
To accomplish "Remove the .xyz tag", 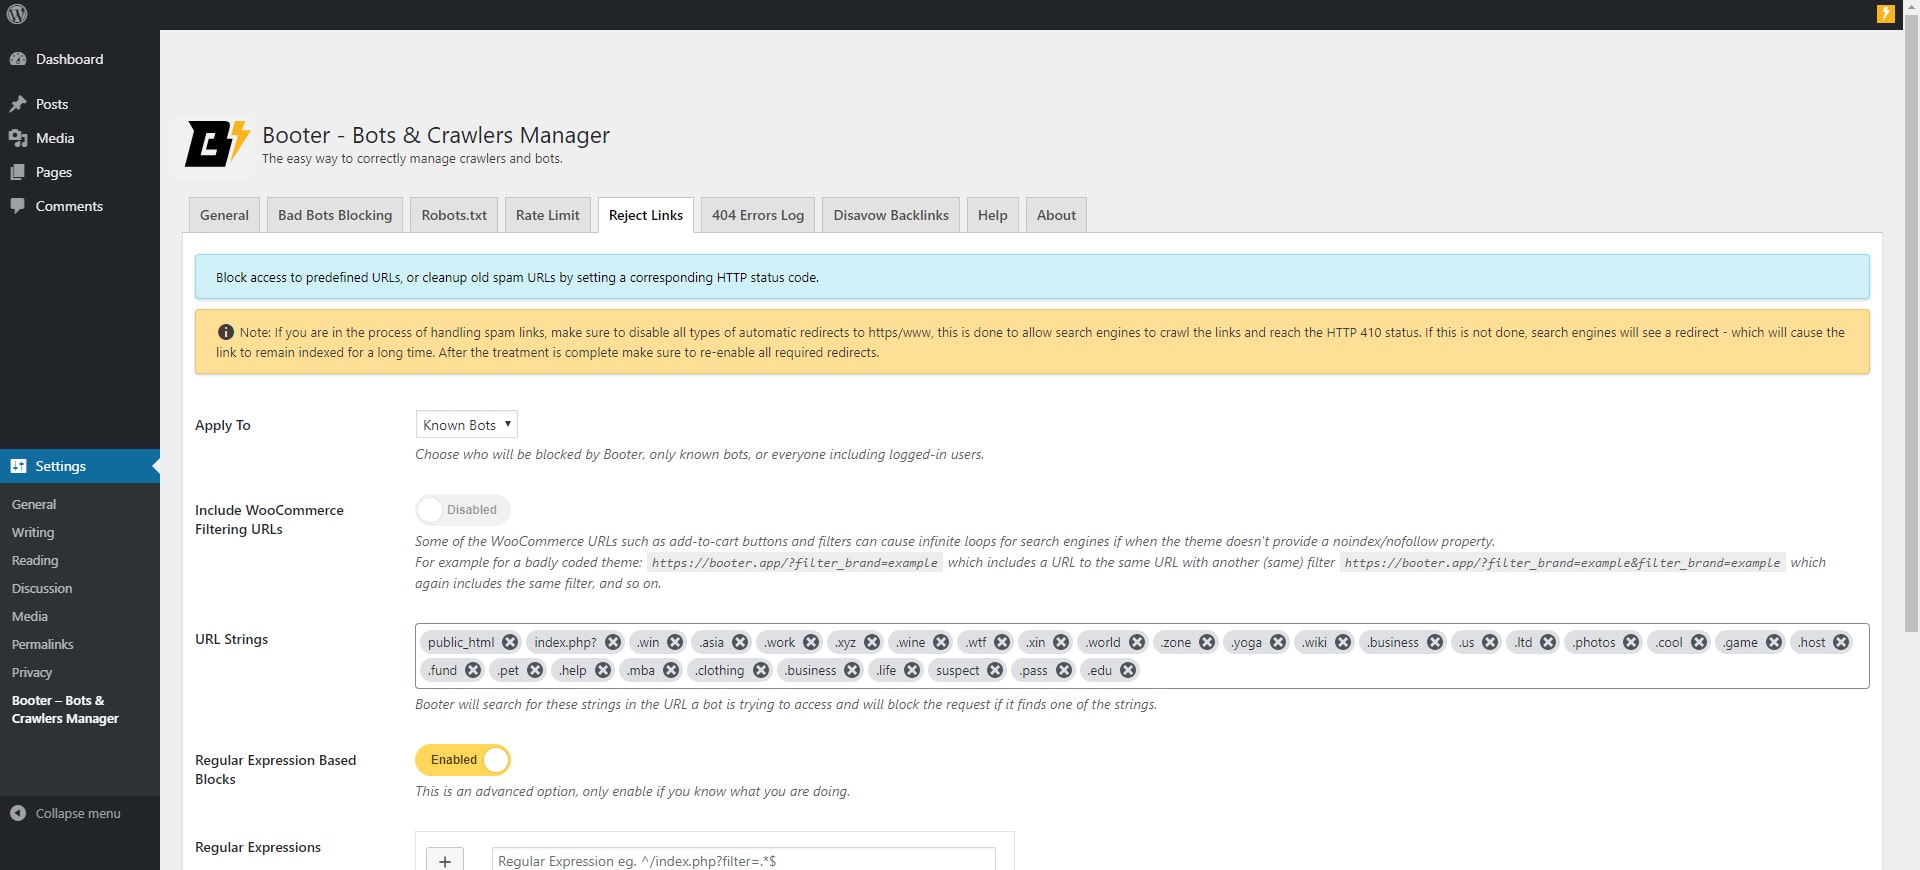I will click(872, 642).
